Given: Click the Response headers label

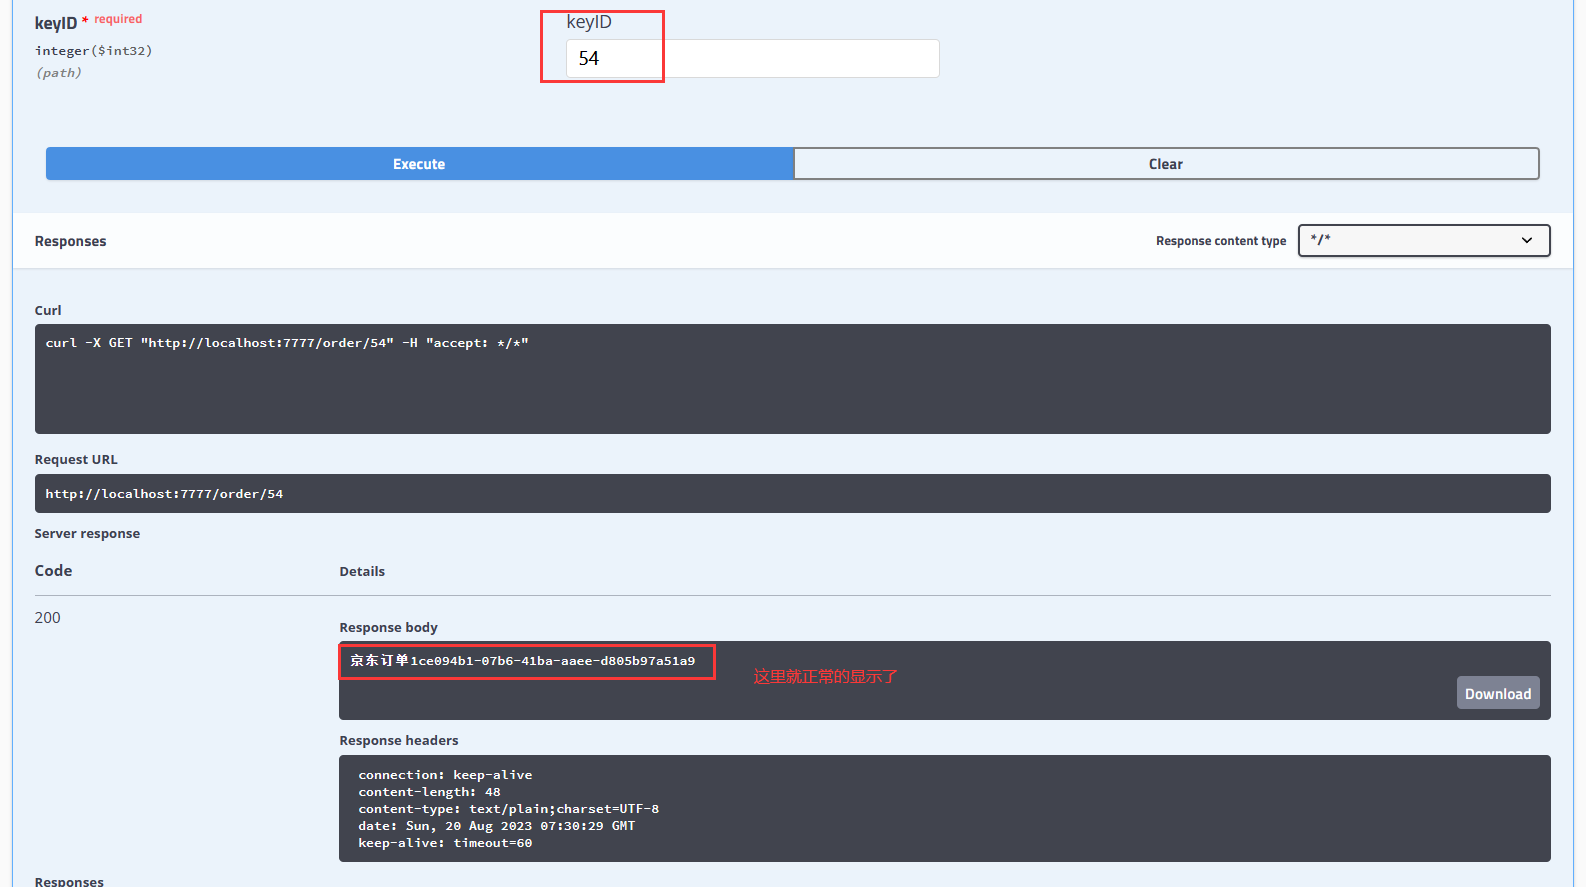Looking at the screenshot, I should tap(398, 740).
